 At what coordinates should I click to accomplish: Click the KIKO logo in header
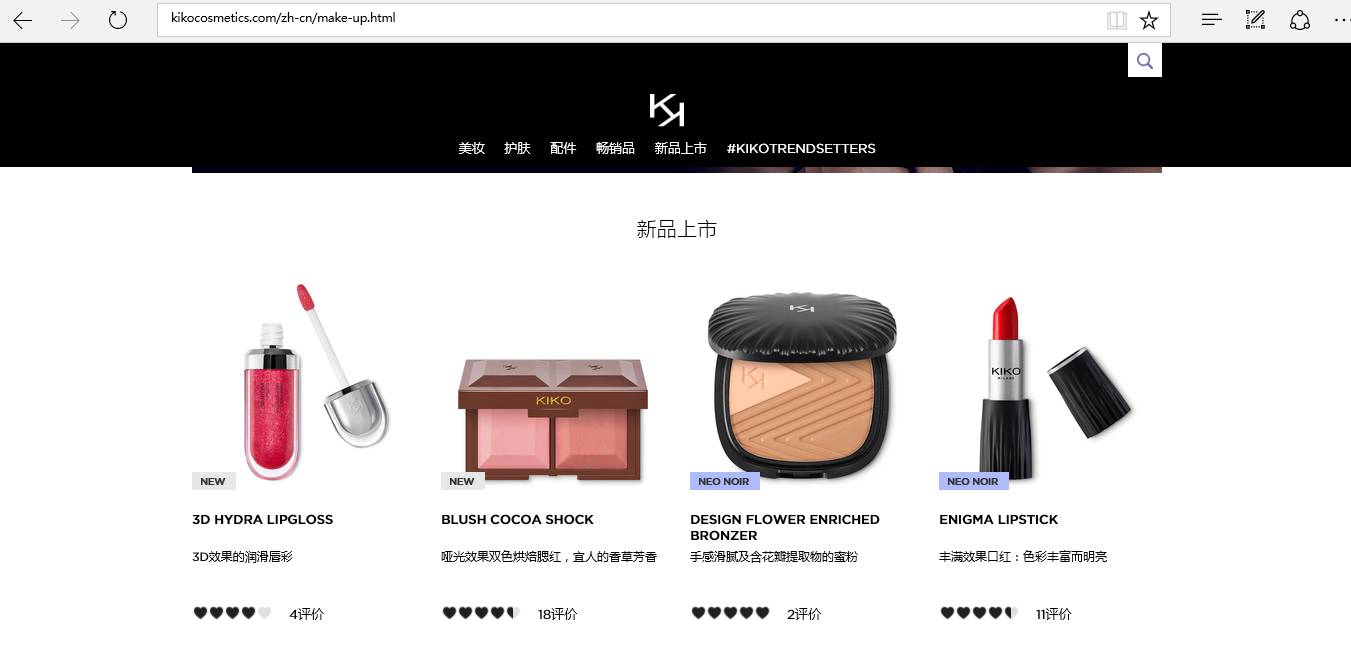666,109
